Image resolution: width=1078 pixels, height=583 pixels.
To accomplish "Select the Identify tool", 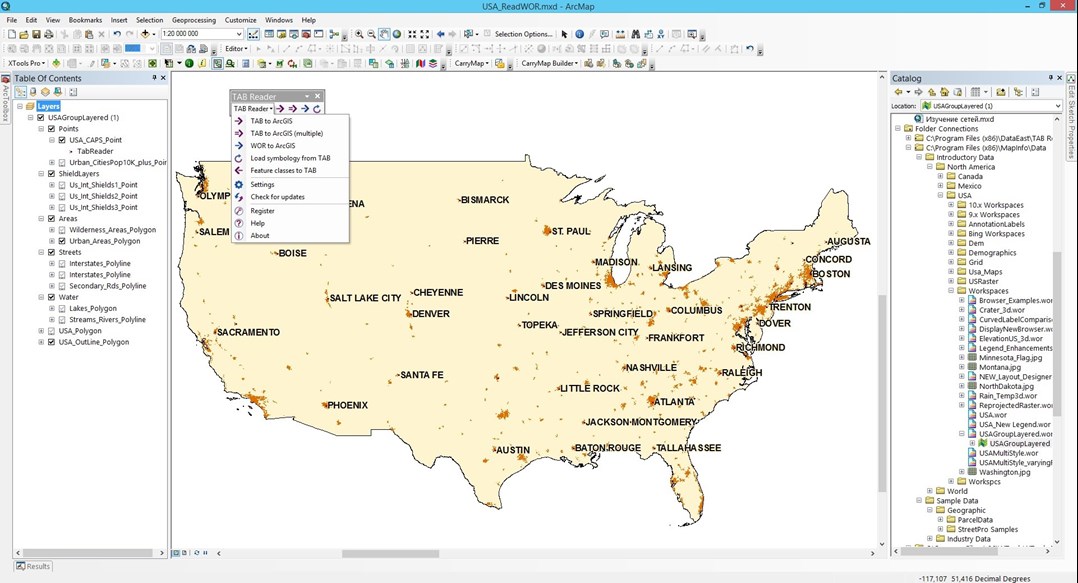I will [580, 34].
